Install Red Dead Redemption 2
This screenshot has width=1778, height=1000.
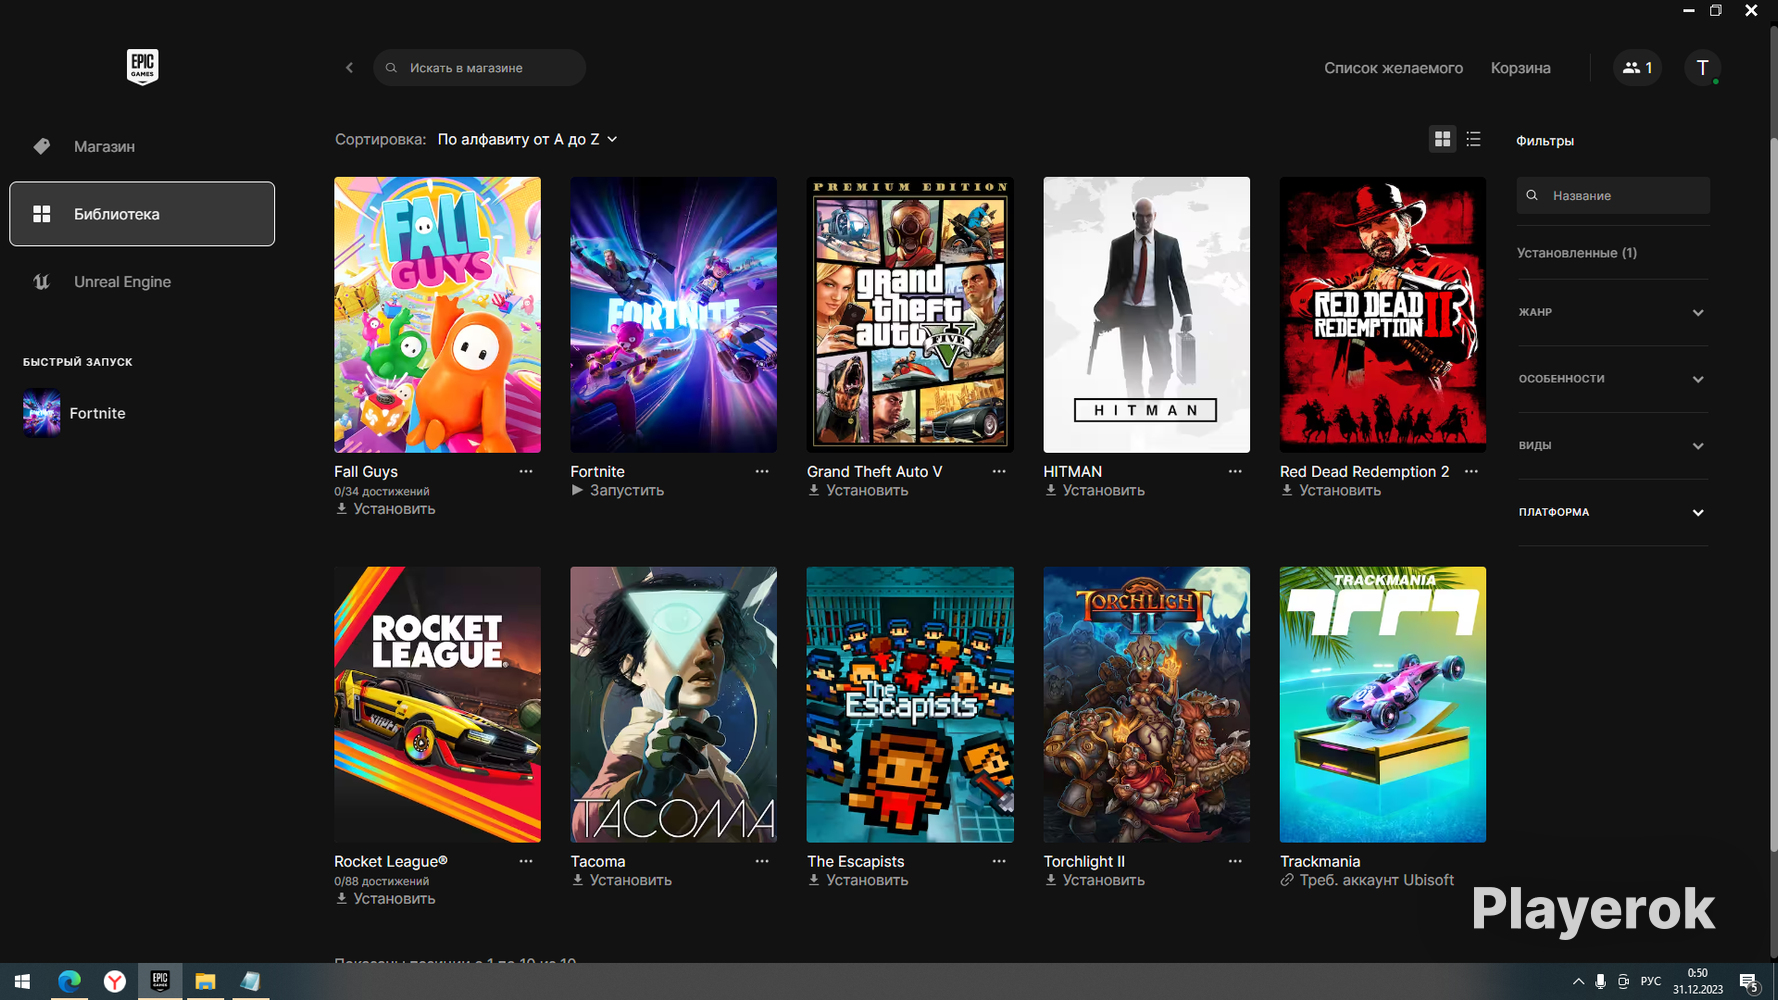pos(1330,491)
